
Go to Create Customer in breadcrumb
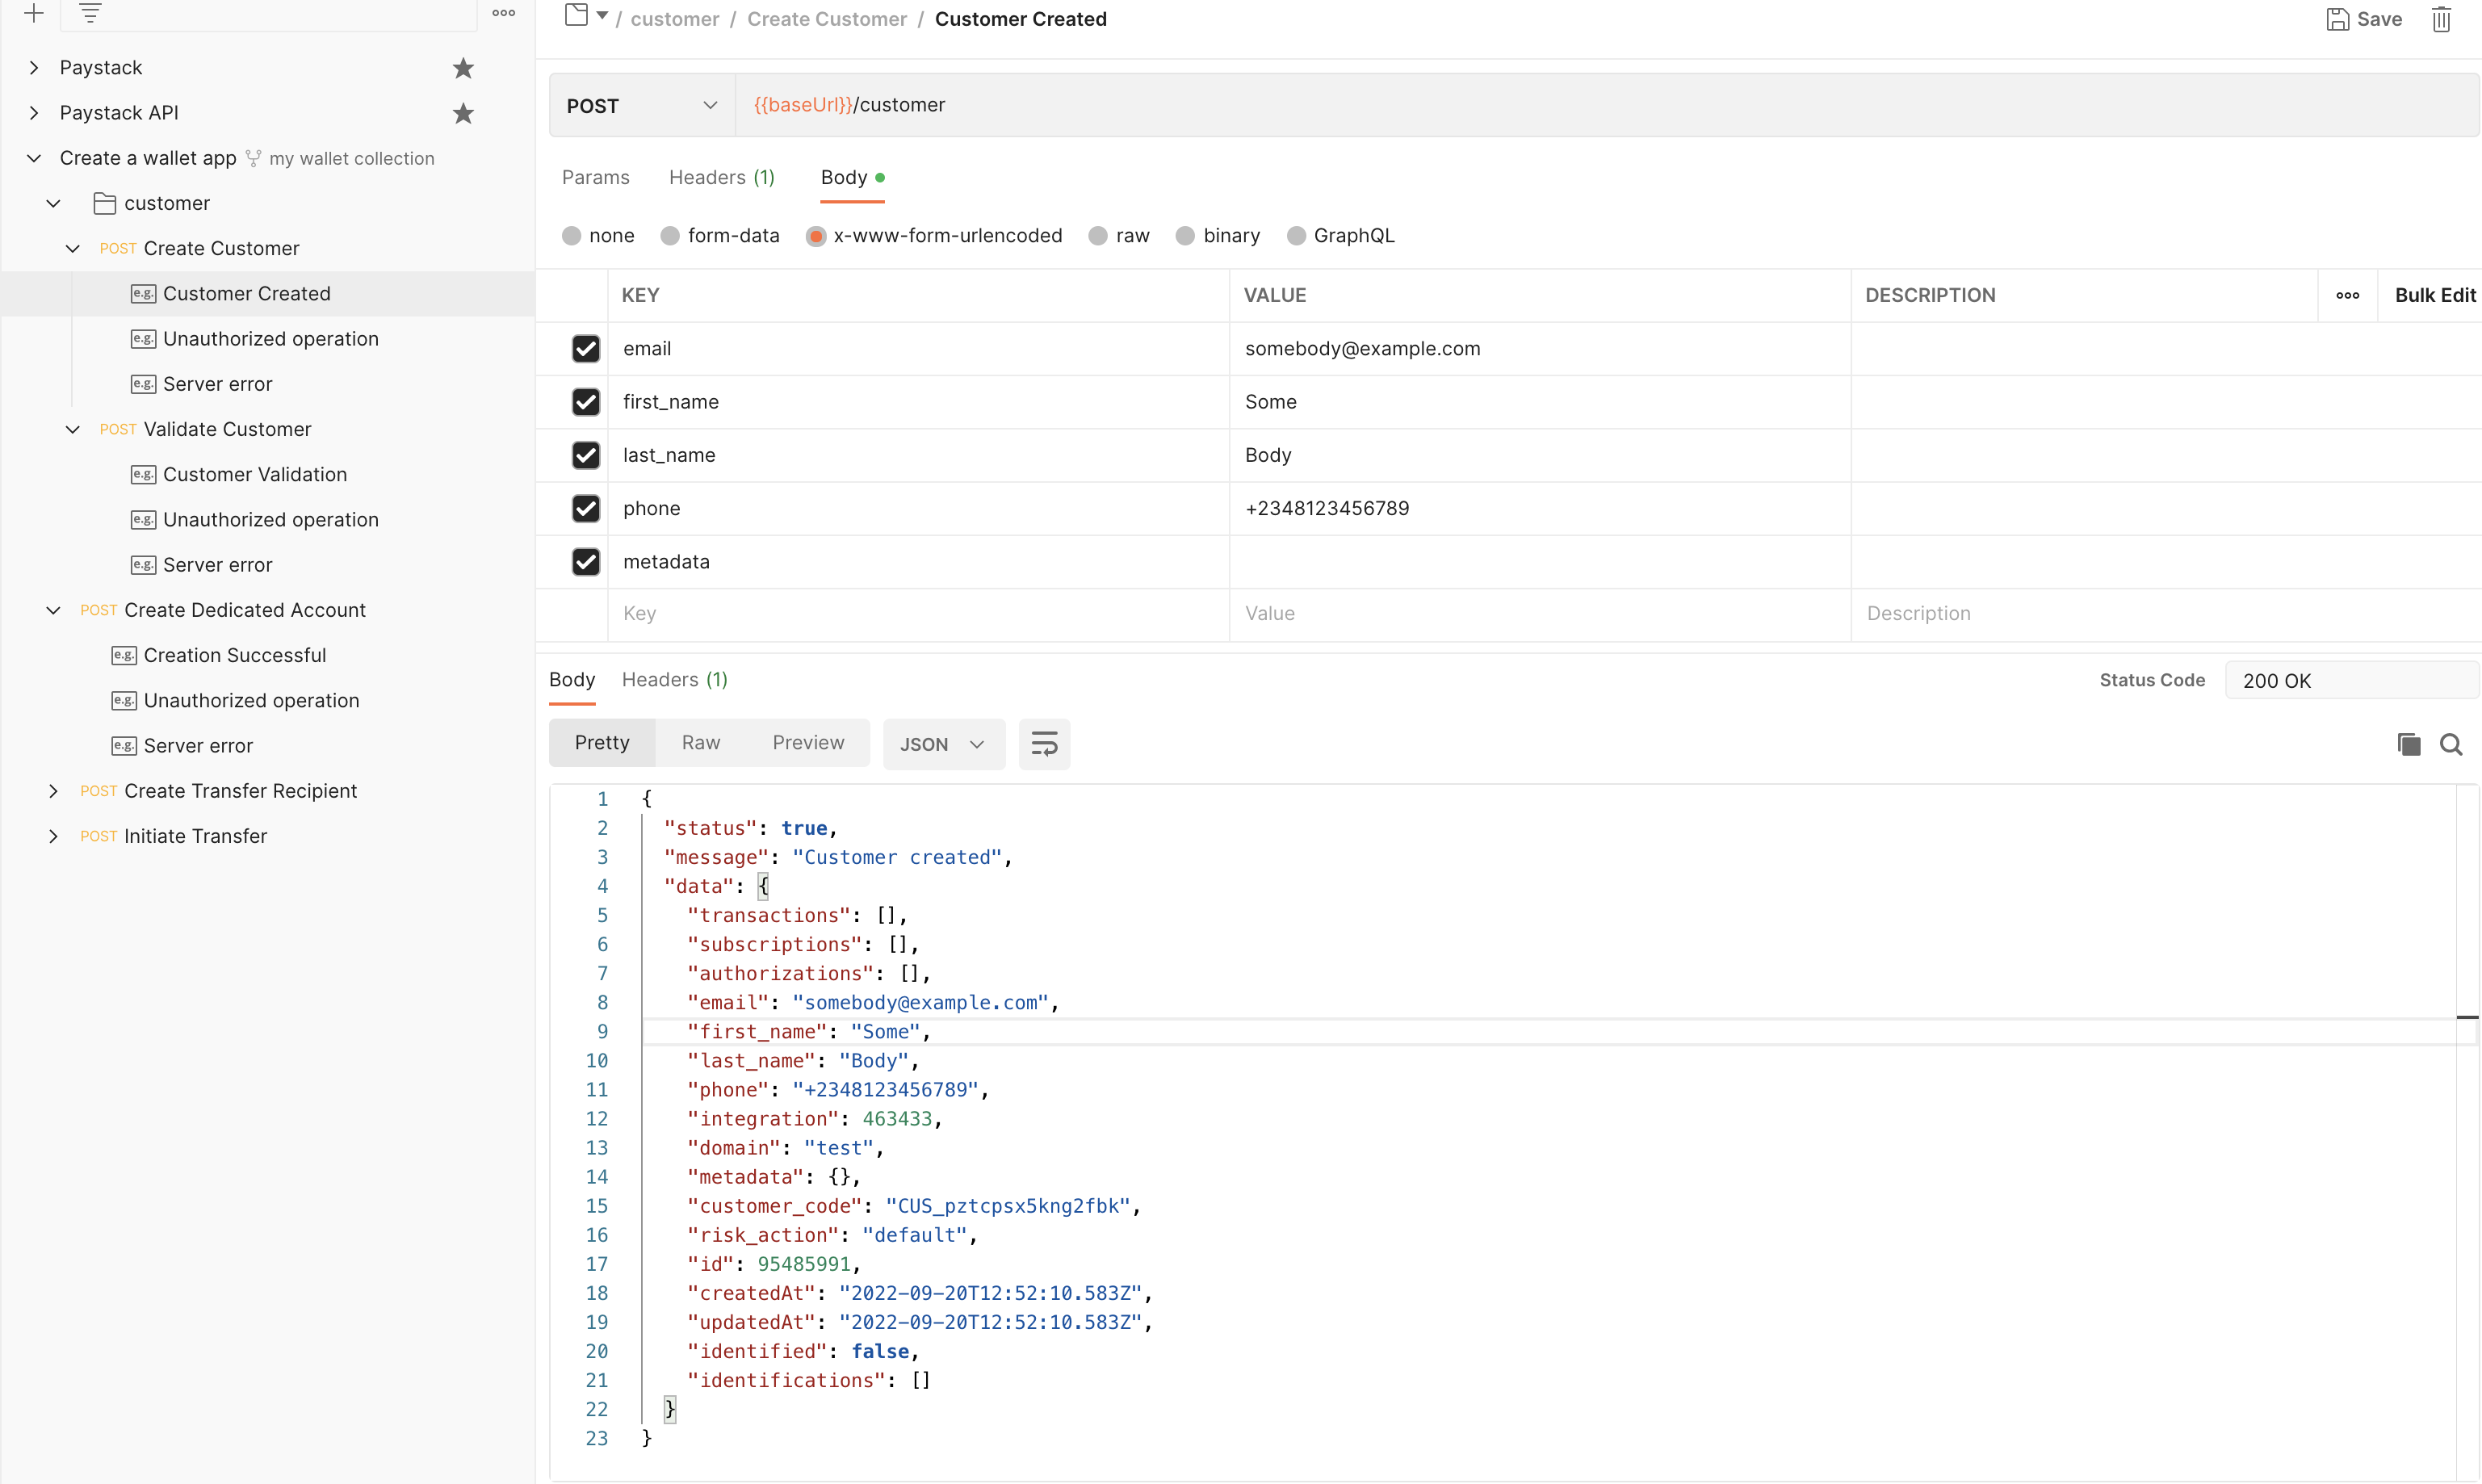tap(827, 19)
